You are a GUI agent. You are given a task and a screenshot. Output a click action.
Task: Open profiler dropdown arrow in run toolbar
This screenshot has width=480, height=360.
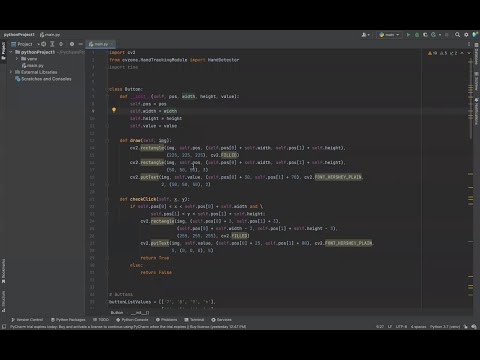point(440,35)
